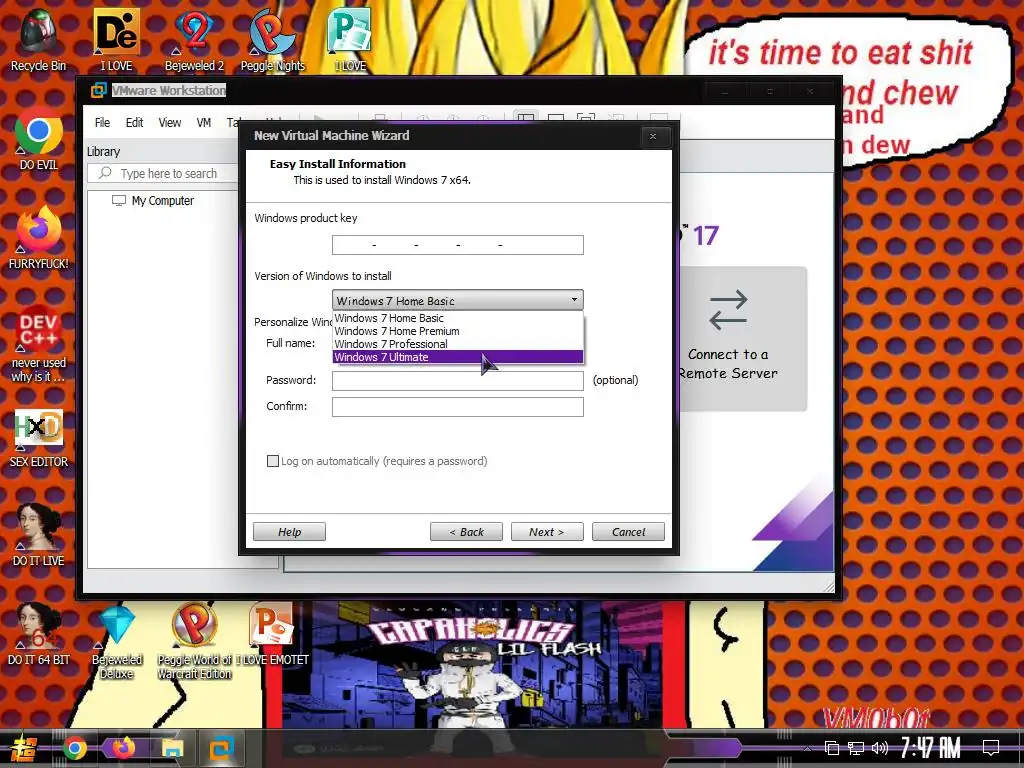Click the Help button in wizard
The width and height of the screenshot is (1024, 768).
coord(289,532)
